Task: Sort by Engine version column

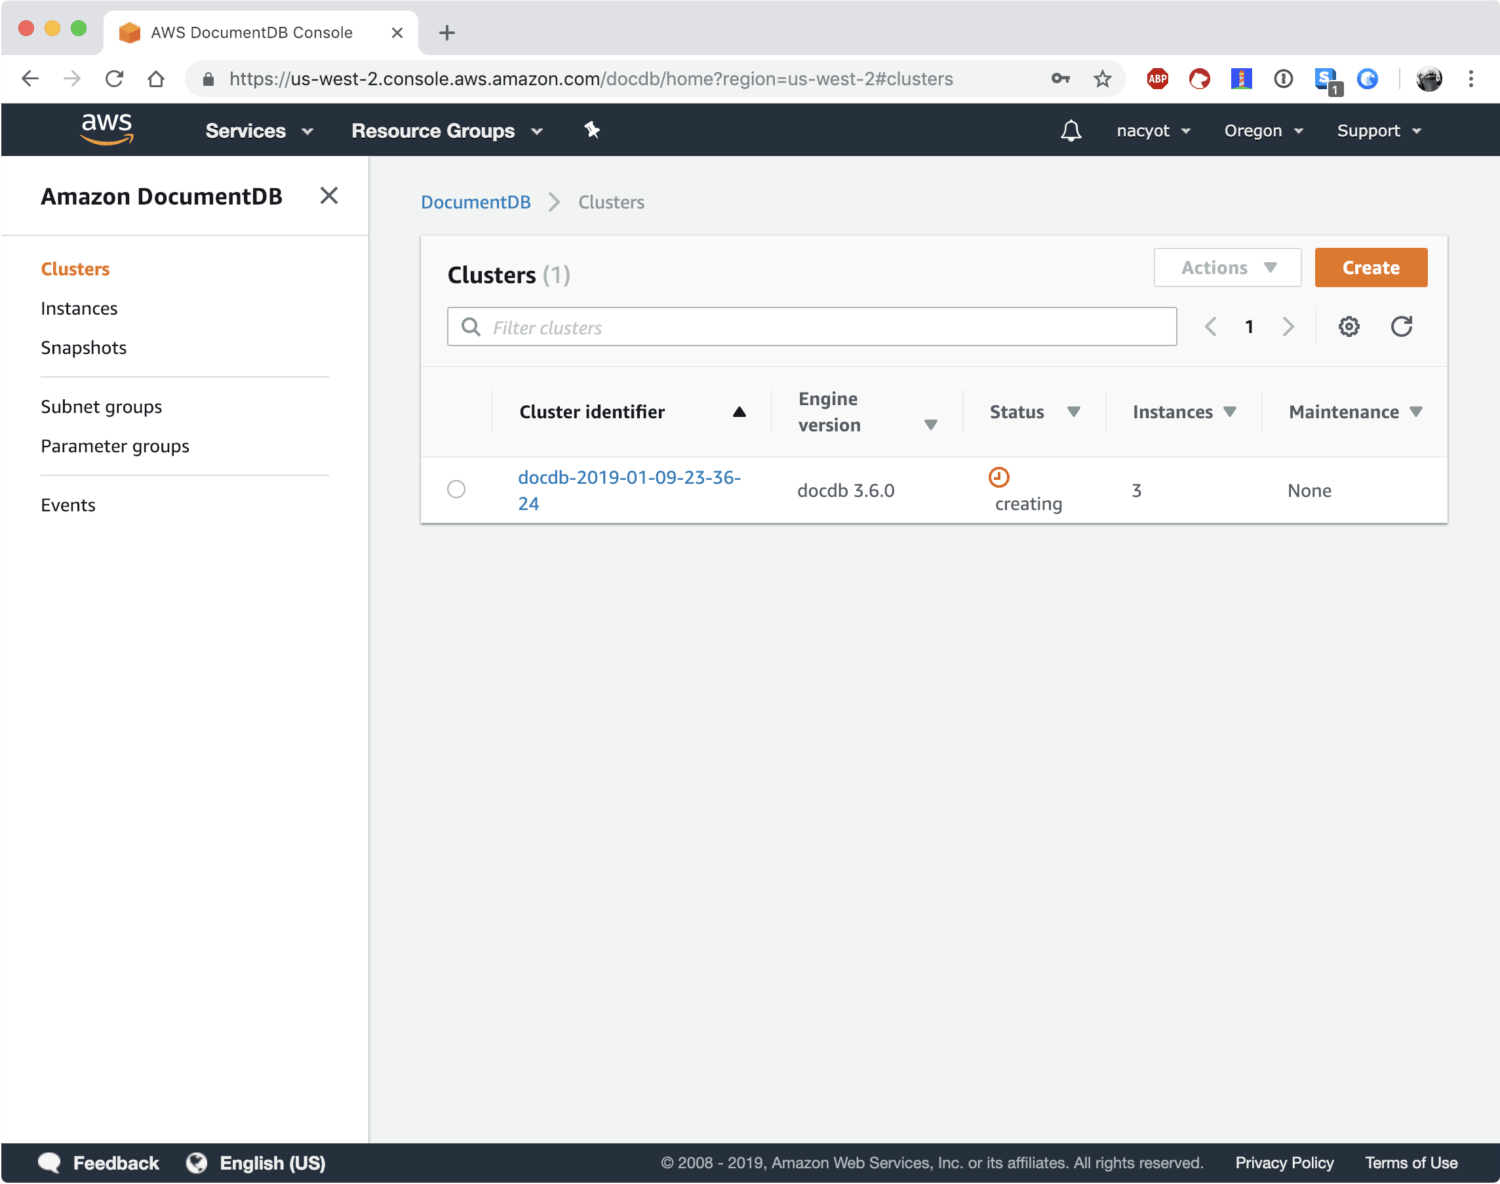Action: tap(868, 412)
